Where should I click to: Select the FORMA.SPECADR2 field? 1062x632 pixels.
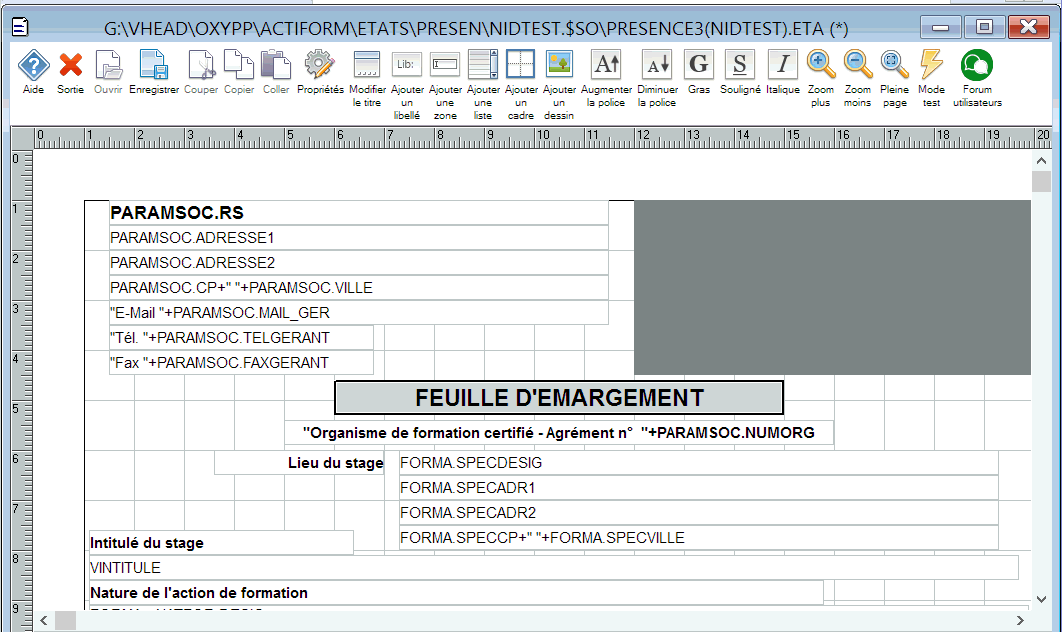(x=698, y=513)
